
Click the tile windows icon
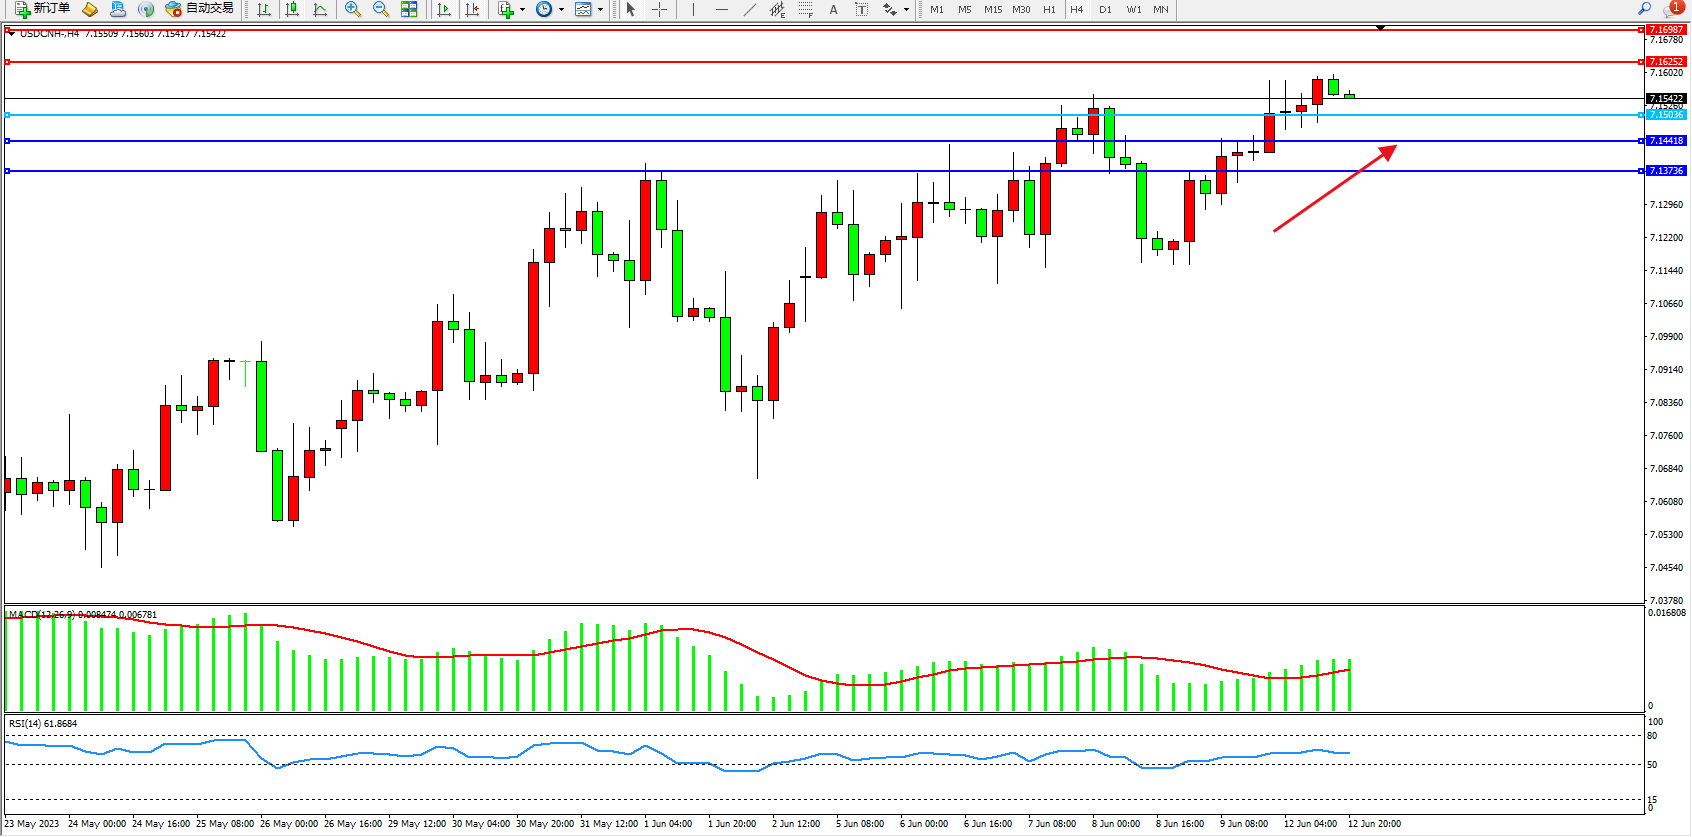coord(409,9)
